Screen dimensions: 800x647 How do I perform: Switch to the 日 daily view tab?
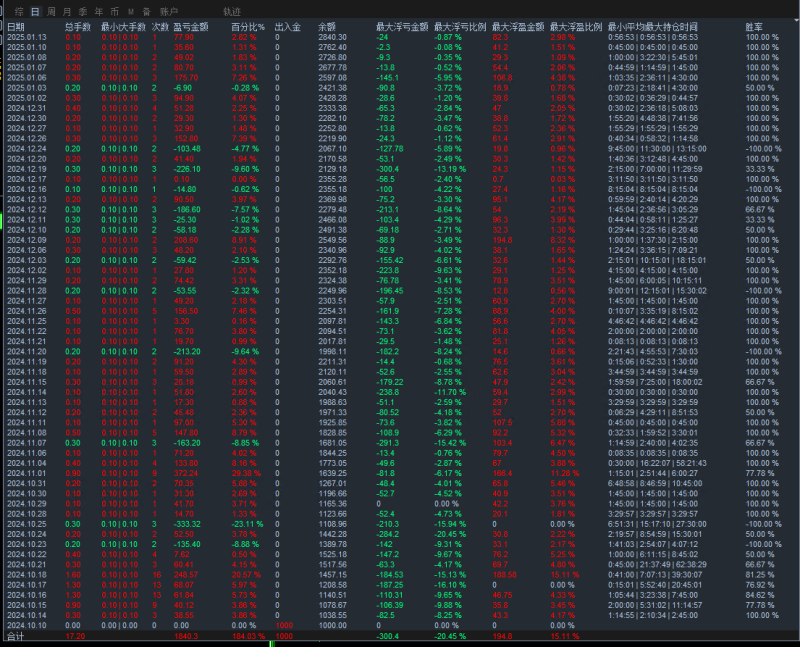[36, 10]
